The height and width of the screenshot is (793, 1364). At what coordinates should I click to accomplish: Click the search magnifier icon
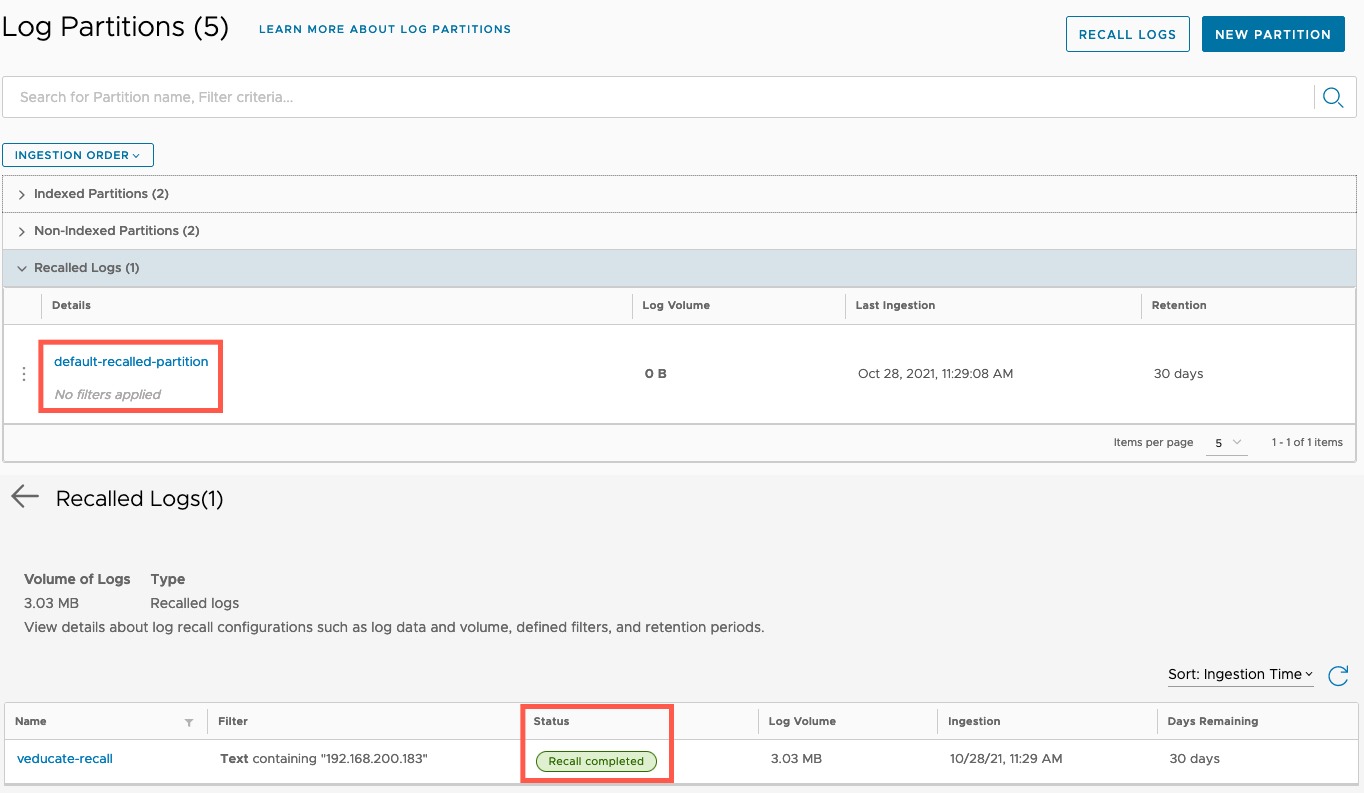(1332, 97)
